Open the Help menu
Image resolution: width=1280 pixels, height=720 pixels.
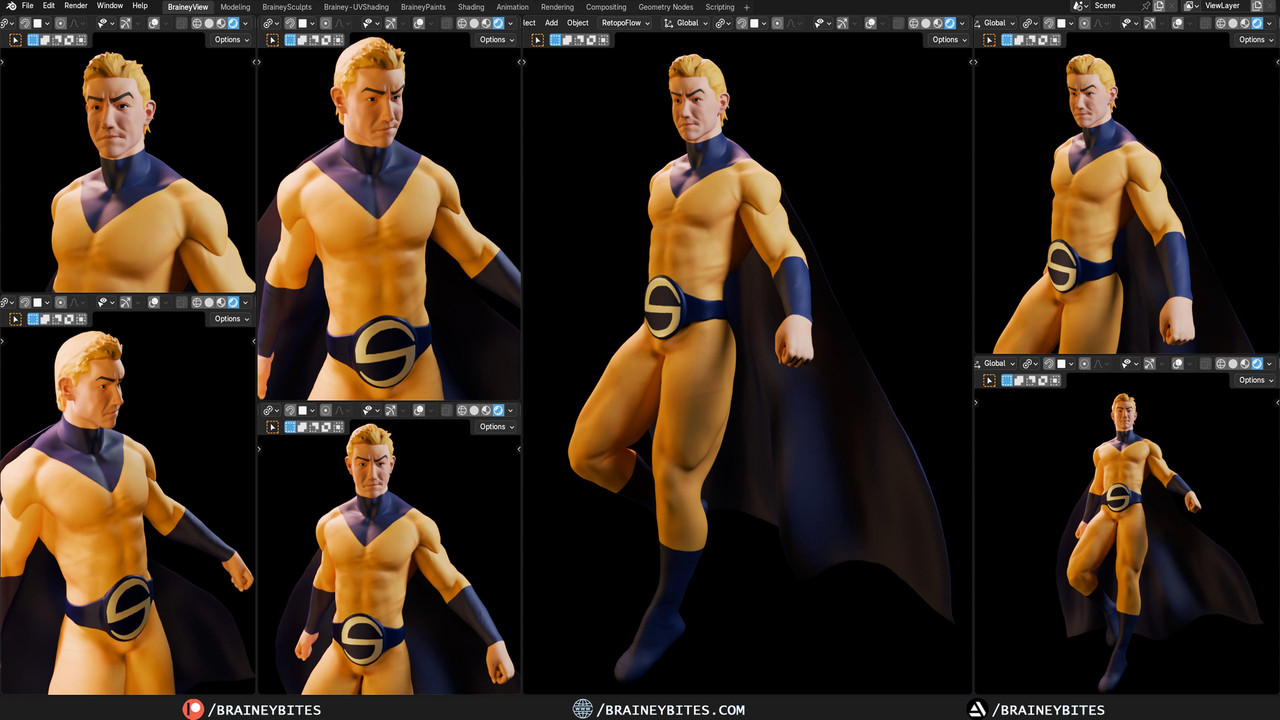pos(140,6)
